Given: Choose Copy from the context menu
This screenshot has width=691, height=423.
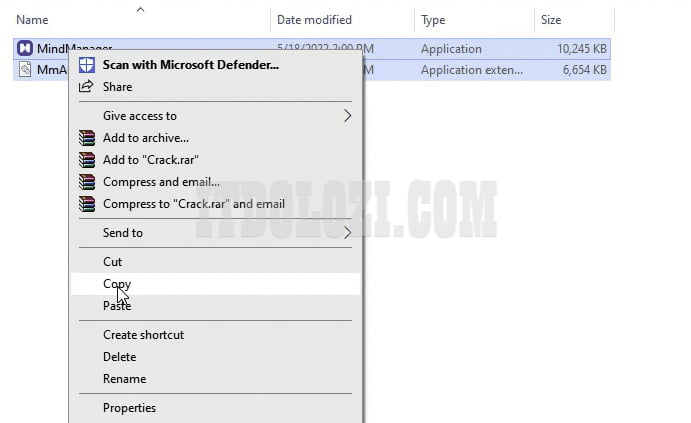Looking at the screenshot, I should (117, 284).
